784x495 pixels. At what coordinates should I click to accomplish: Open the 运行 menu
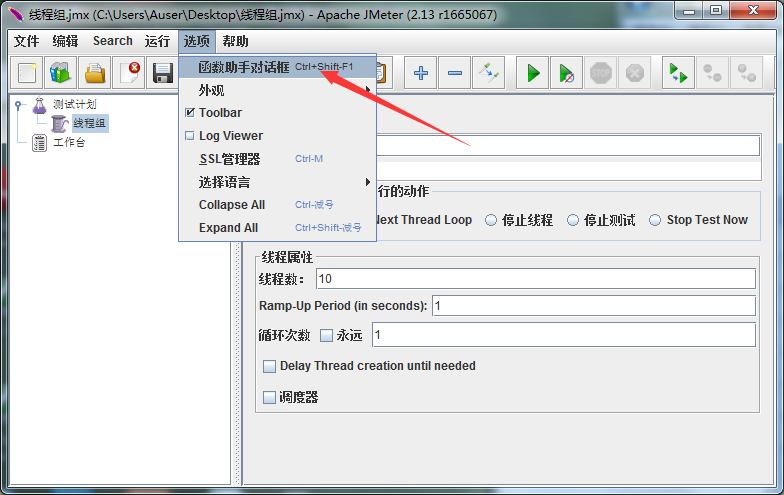[x=158, y=41]
